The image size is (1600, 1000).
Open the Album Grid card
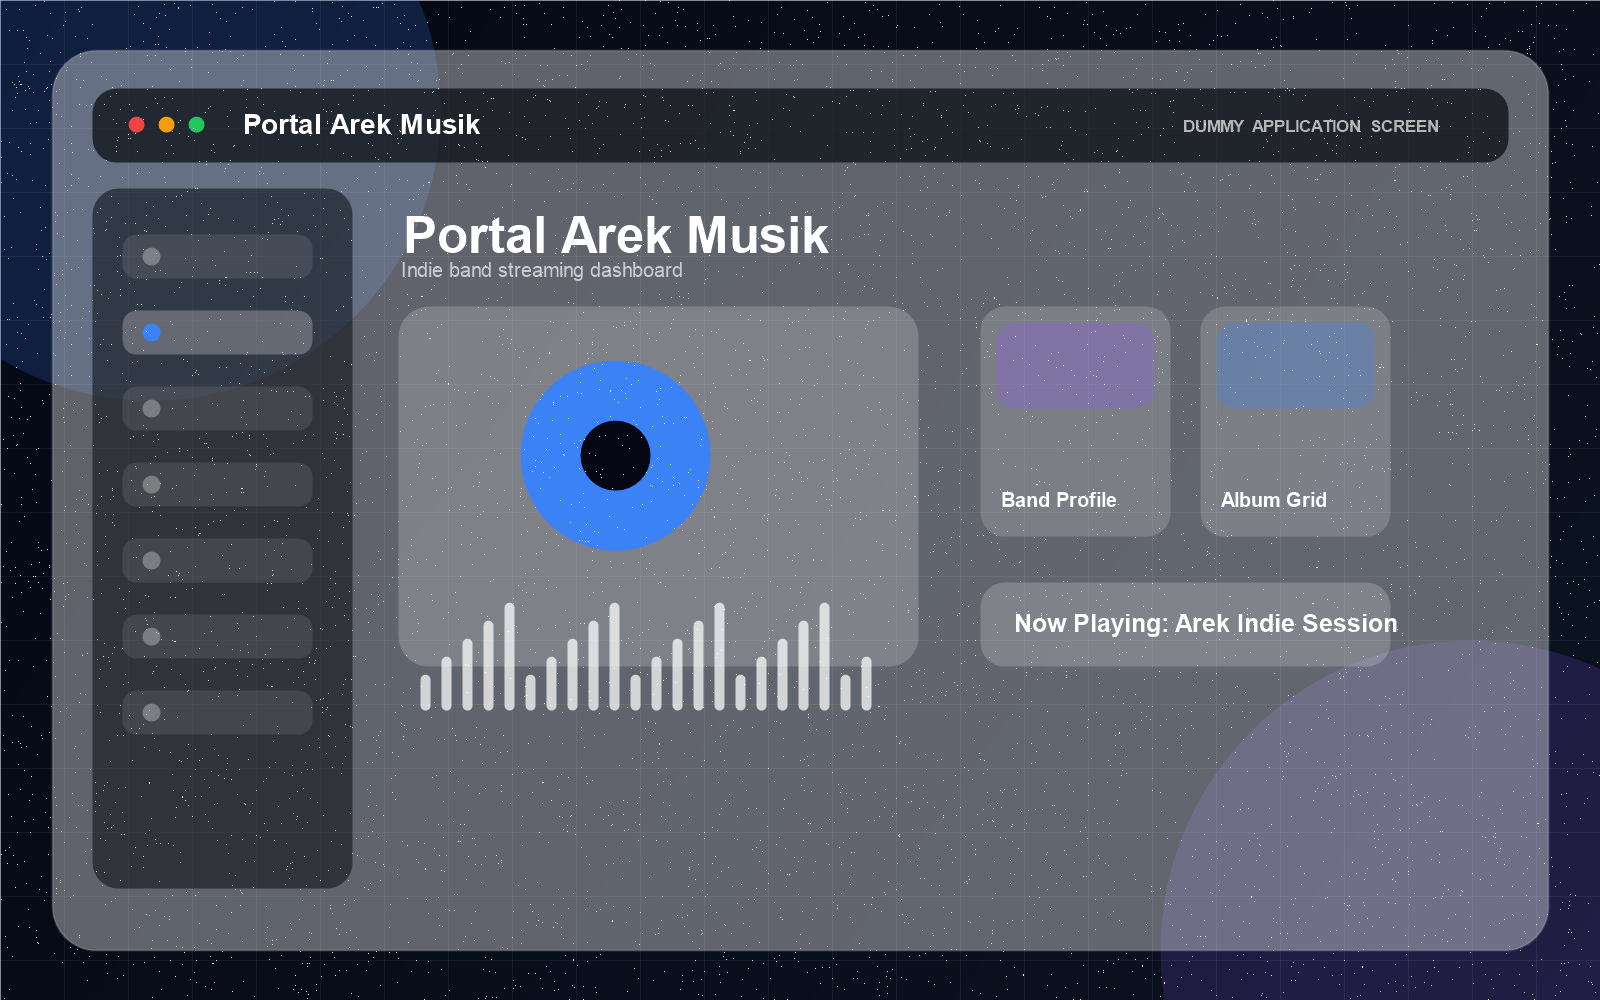tap(1295, 421)
